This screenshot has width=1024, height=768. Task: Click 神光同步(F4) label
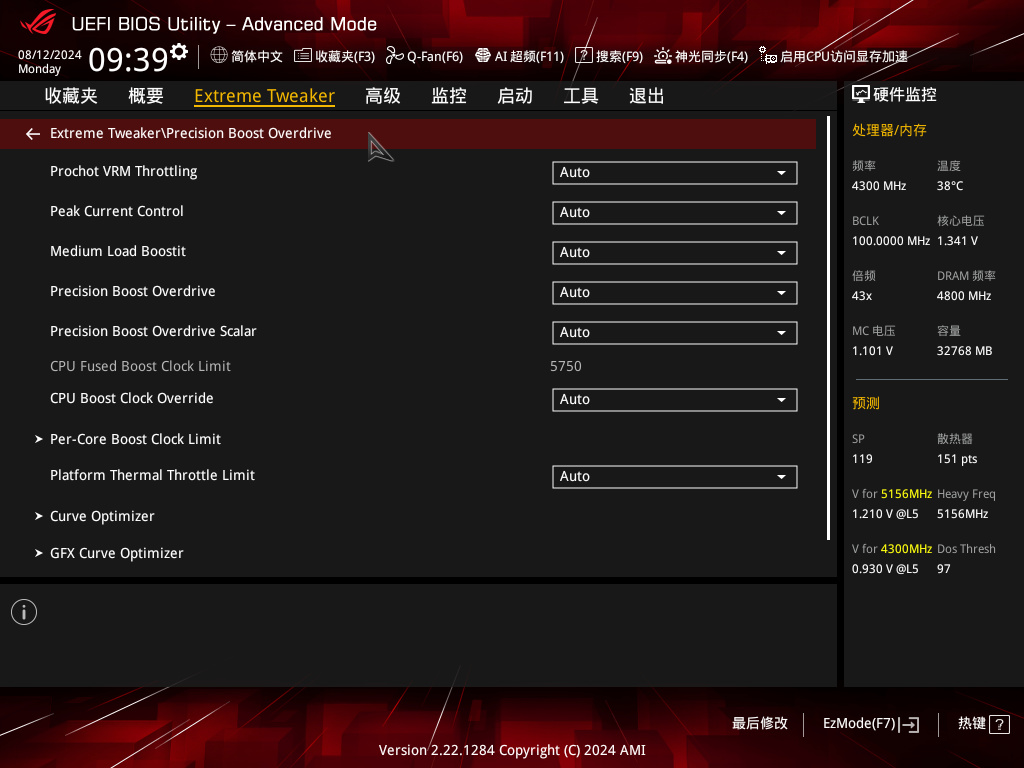pos(711,56)
